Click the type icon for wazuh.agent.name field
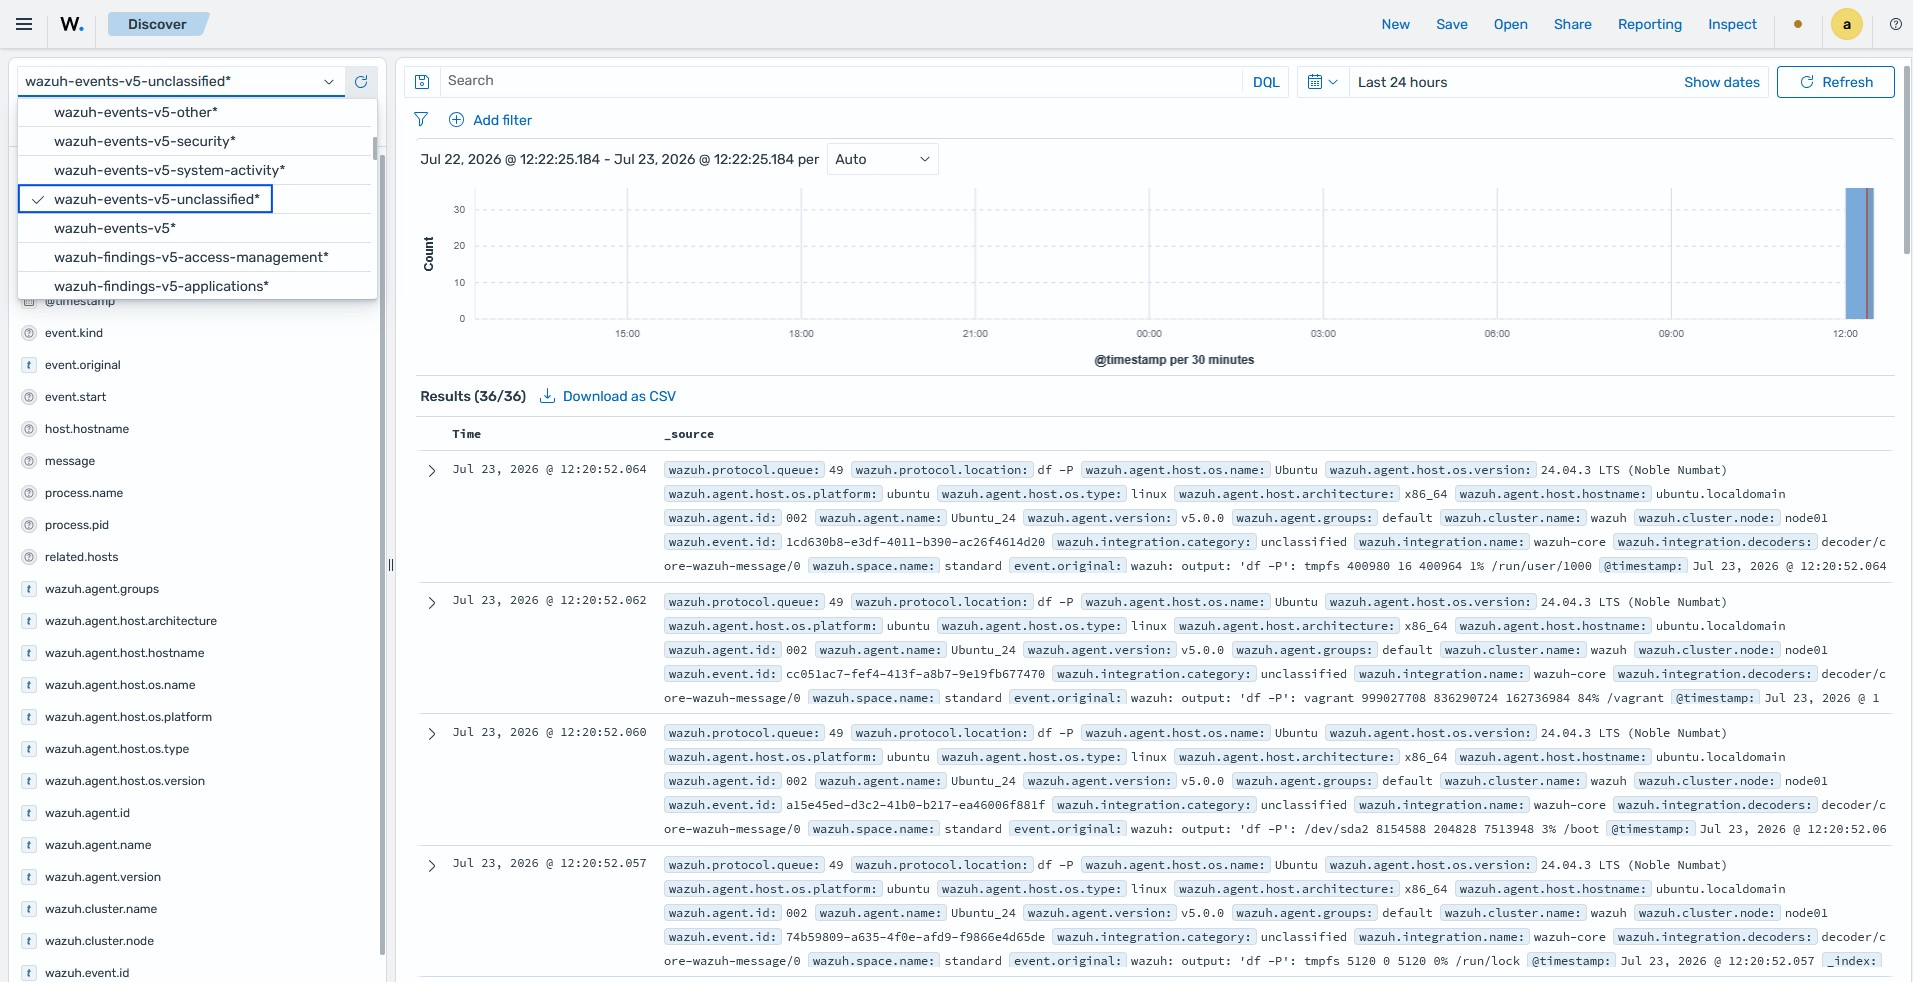 tap(29, 845)
